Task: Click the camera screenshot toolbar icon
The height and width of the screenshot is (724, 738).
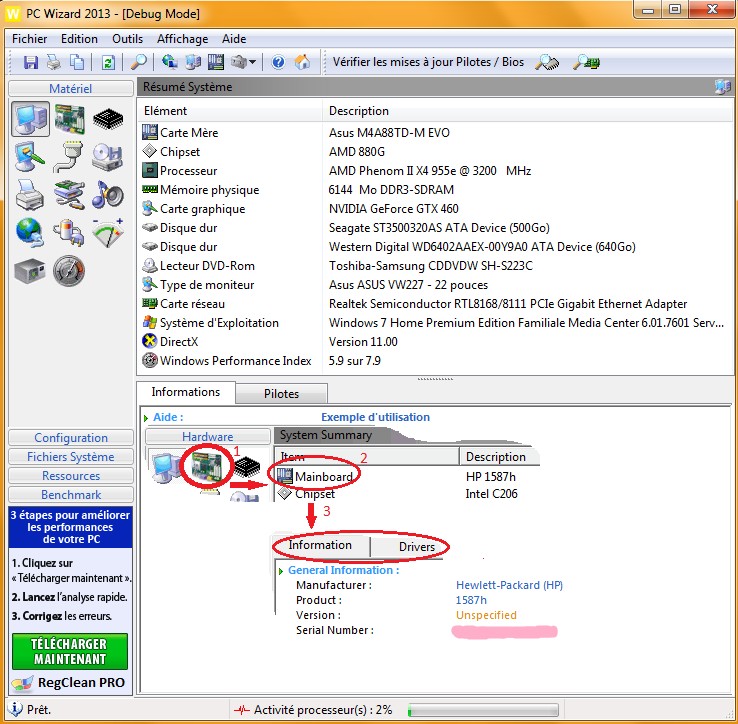Action: point(239,62)
